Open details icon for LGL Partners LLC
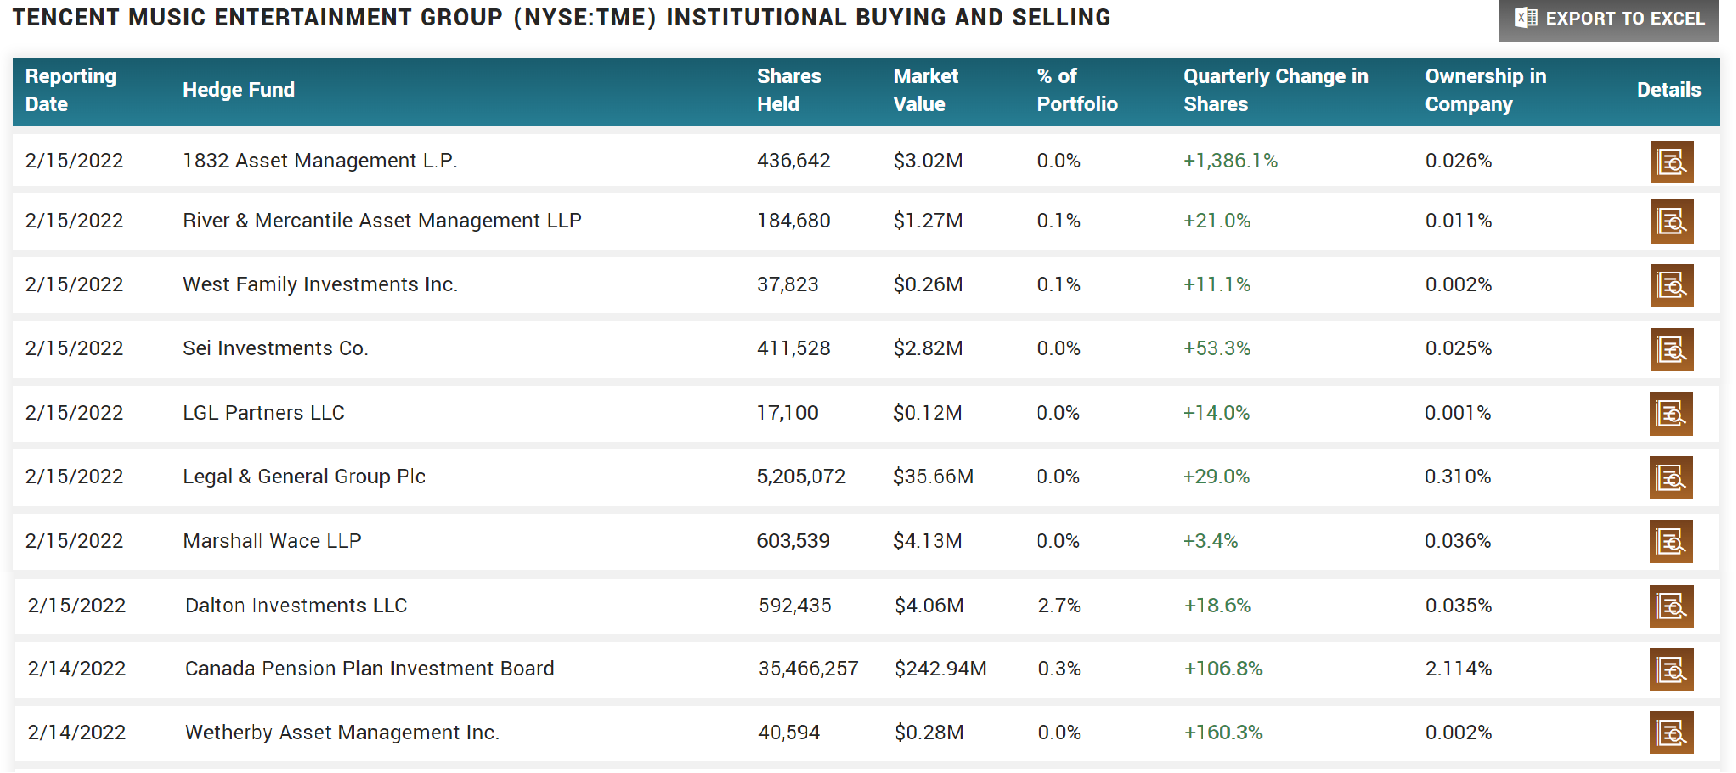This screenshot has height=773, width=1736. pyautogui.click(x=1671, y=413)
